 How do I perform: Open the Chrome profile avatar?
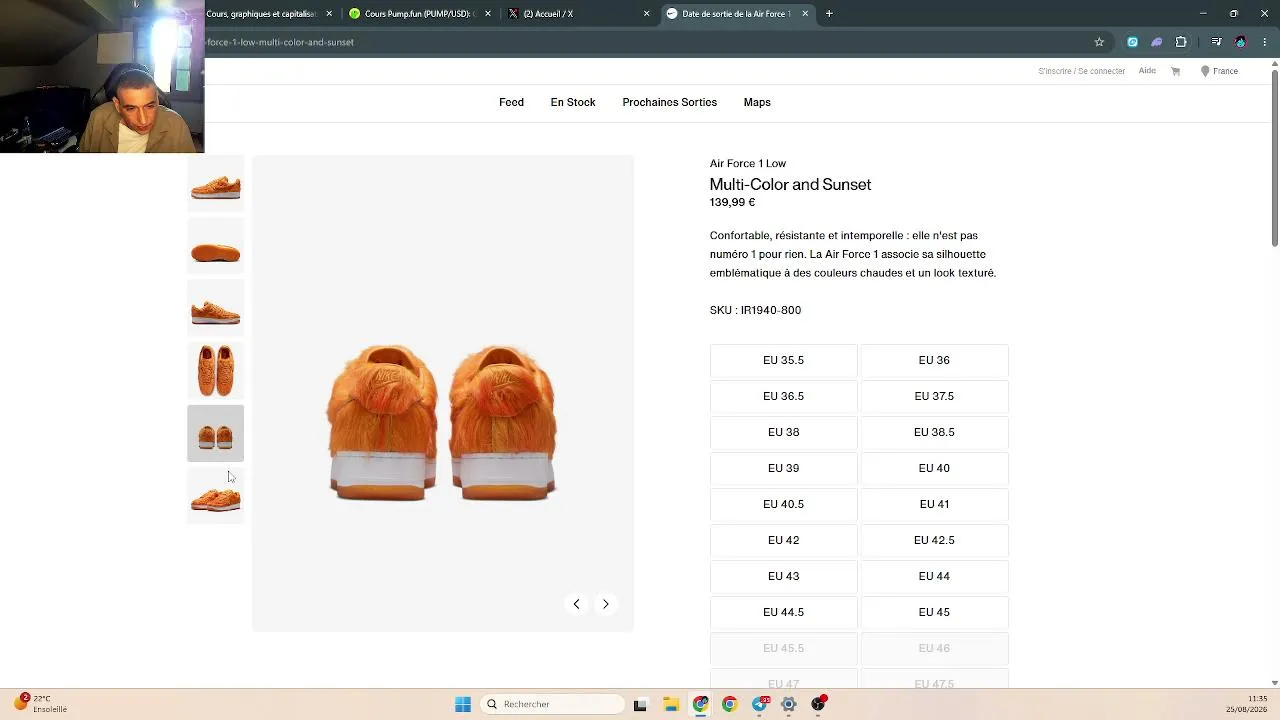pyautogui.click(x=1241, y=42)
